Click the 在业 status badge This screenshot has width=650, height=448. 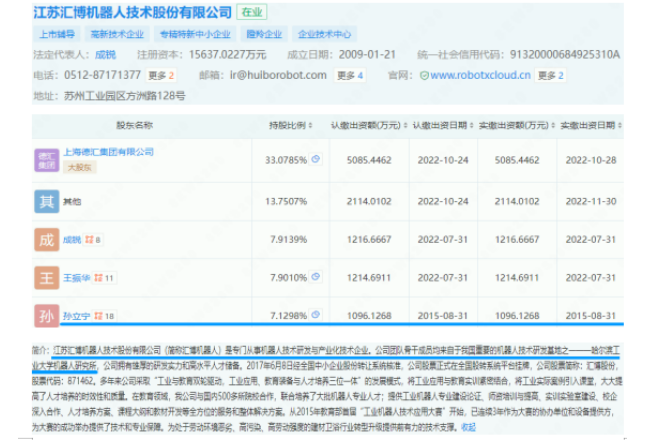click(252, 12)
